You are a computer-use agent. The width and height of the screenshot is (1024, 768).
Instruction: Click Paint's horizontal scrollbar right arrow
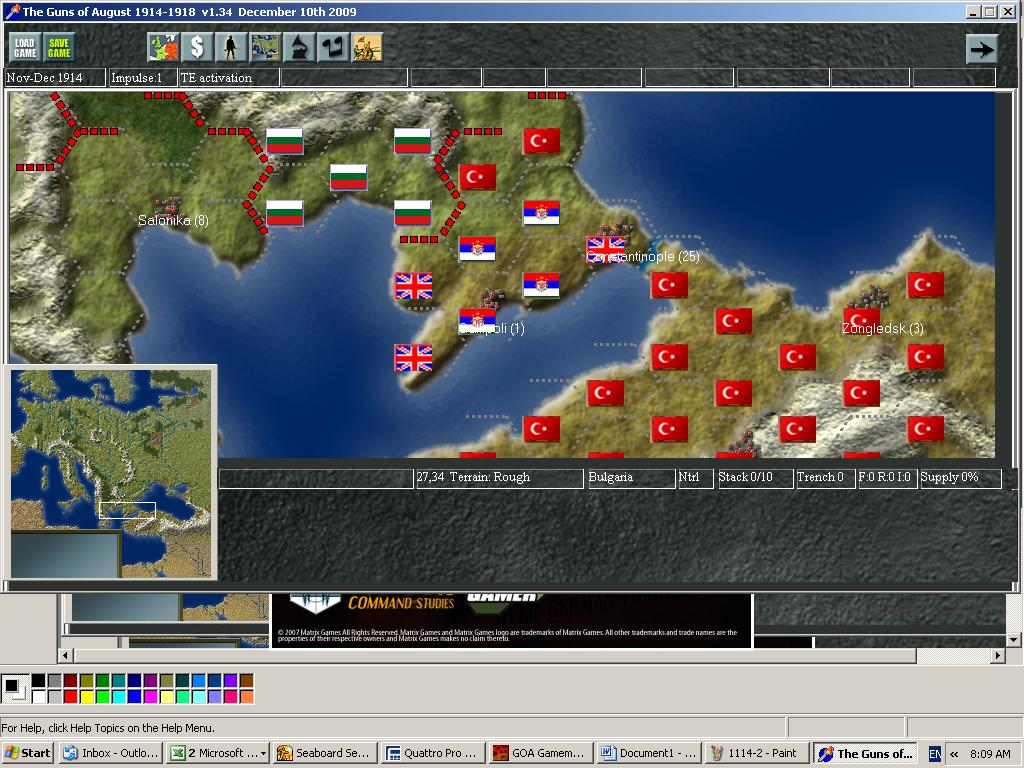click(x=997, y=655)
